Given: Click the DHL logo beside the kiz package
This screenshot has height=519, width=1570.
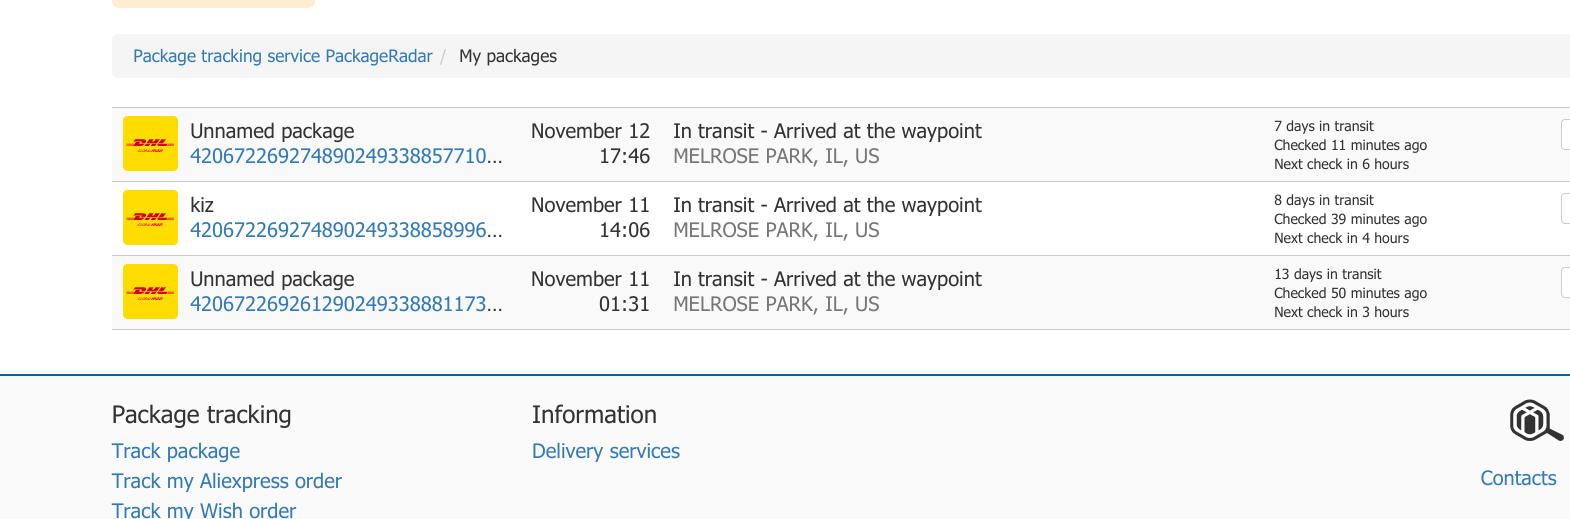Looking at the screenshot, I should click(150, 218).
